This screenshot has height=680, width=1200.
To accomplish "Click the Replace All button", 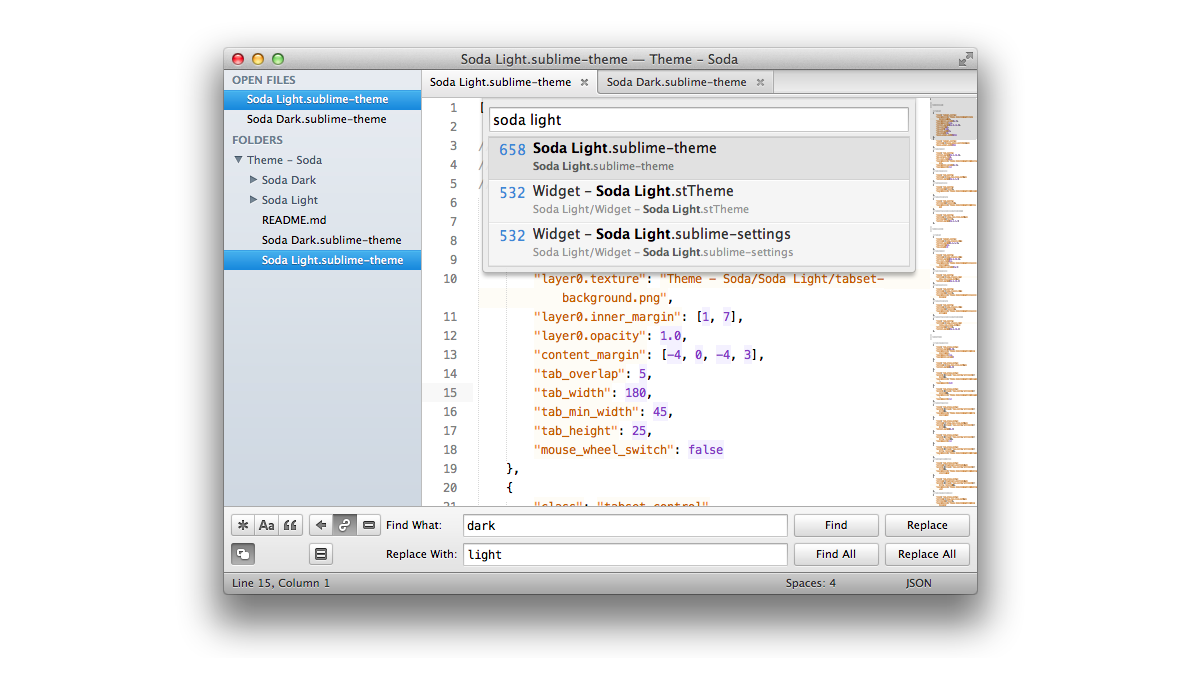I will pyautogui.click(x=927, y=554).
